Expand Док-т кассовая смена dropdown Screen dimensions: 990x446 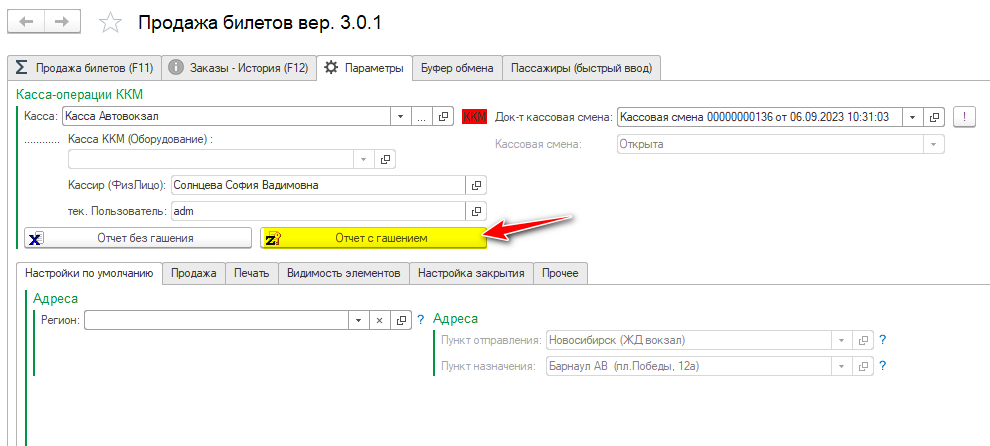(912, 117)
